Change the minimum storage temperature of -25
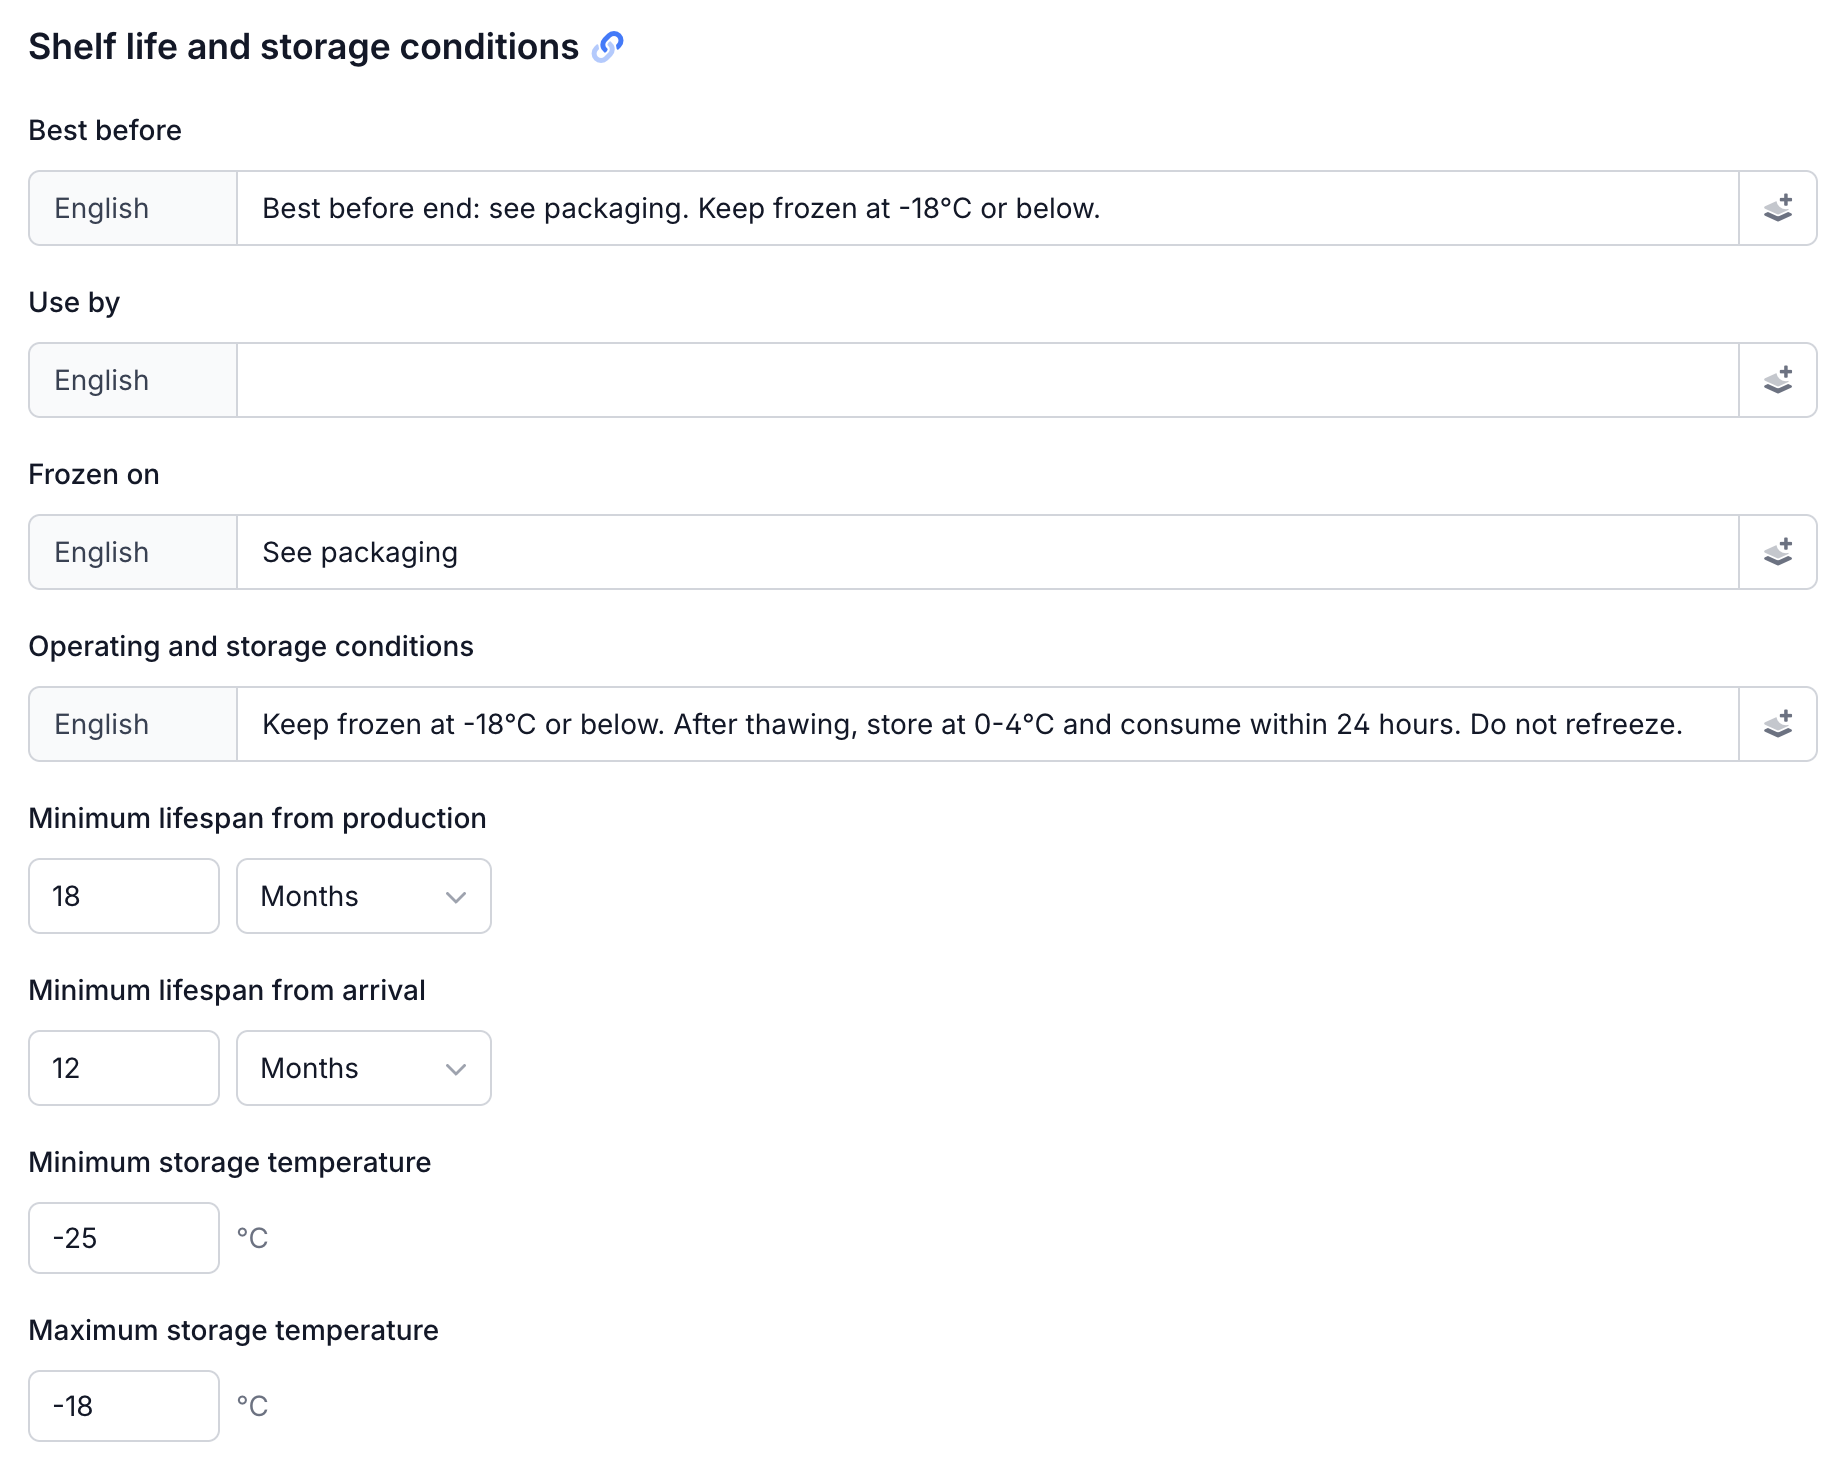The width and height of the screenshot is (1842, 1466). tap(123, 1238)
